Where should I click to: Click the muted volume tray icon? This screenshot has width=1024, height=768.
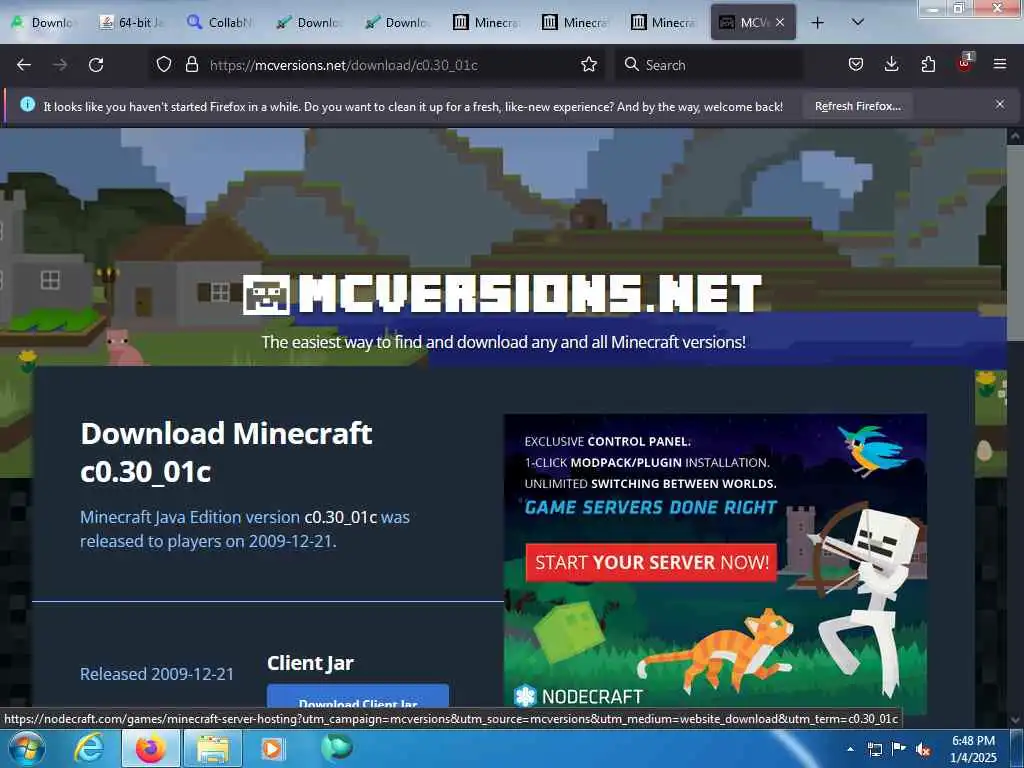923,750
